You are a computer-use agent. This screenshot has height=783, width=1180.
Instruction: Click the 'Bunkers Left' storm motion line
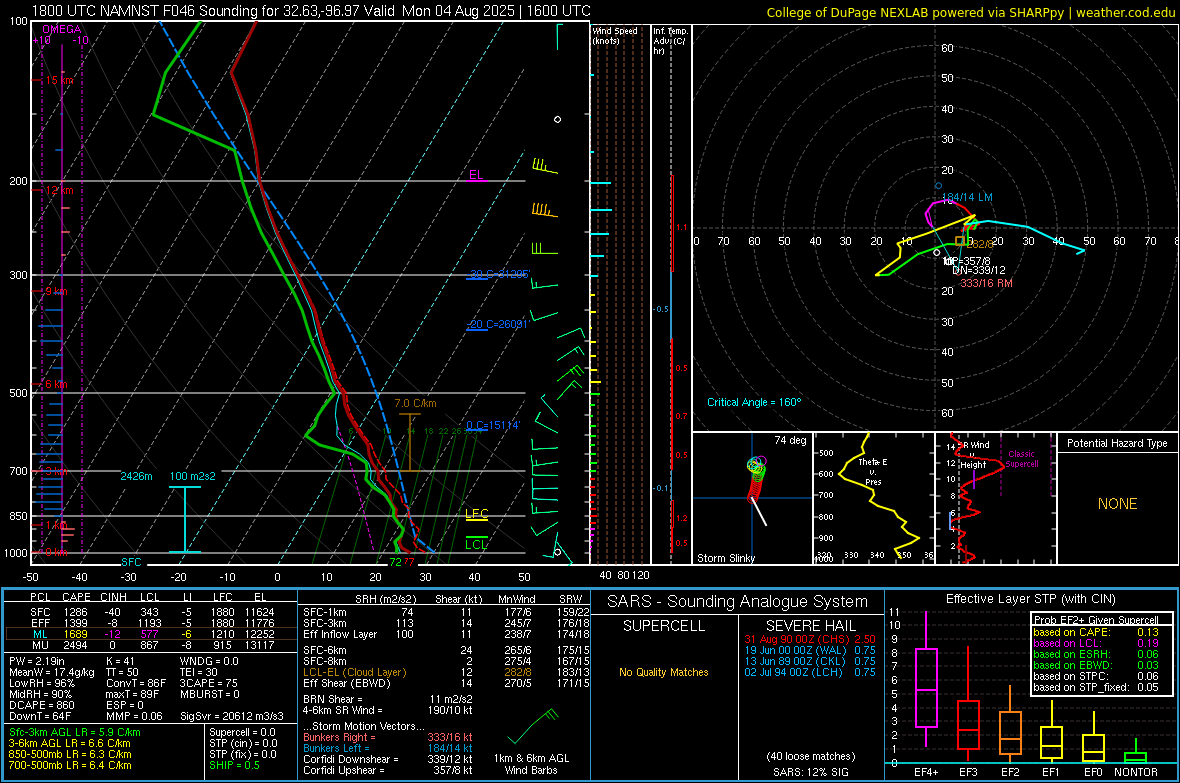(388, 748)
